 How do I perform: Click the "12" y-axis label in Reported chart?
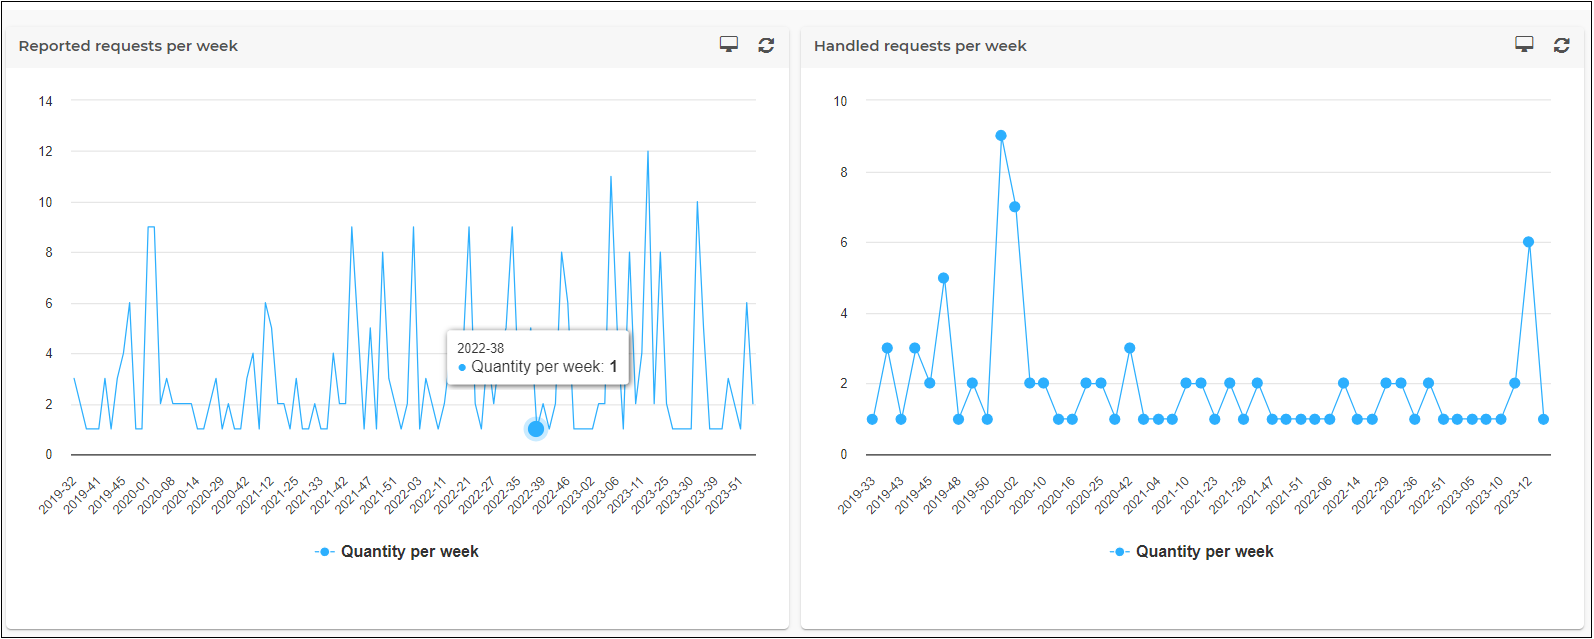click(x=45, y=152)
